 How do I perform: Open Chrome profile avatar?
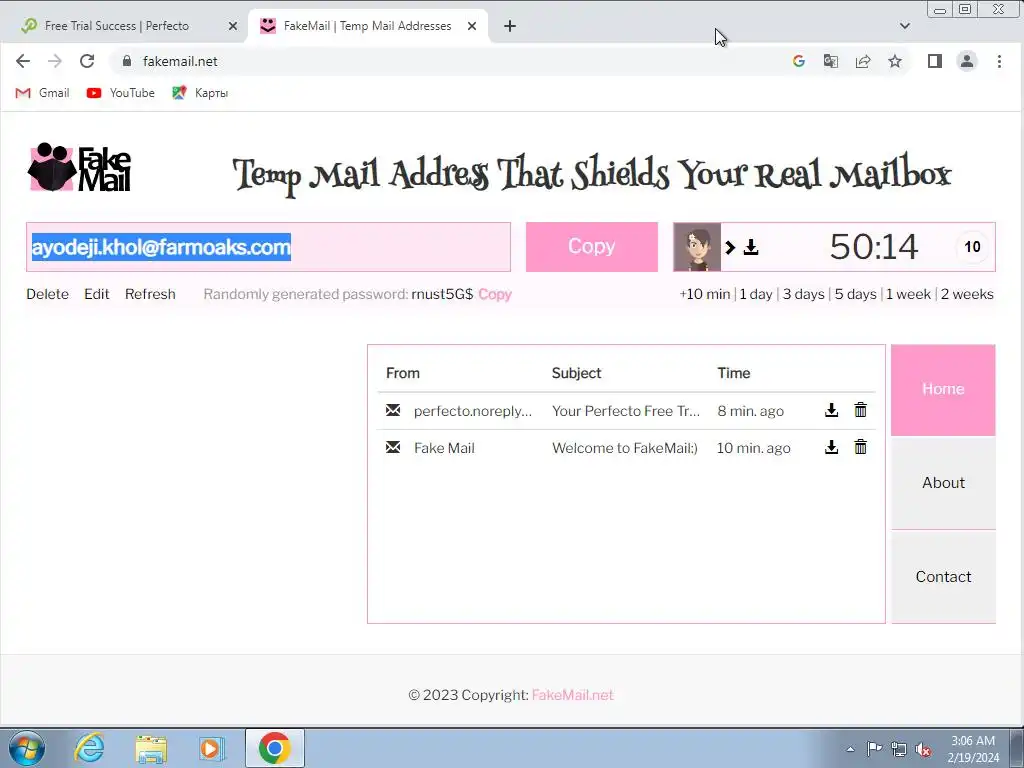pos(967,61)
